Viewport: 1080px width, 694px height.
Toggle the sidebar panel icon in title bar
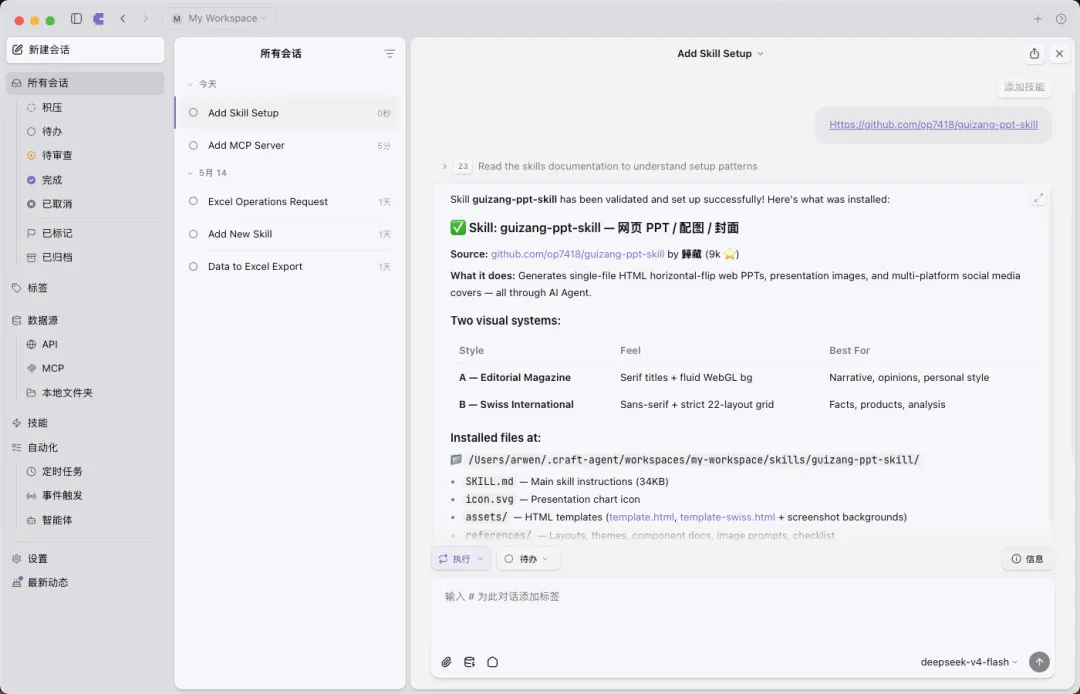tap(76, 19)
